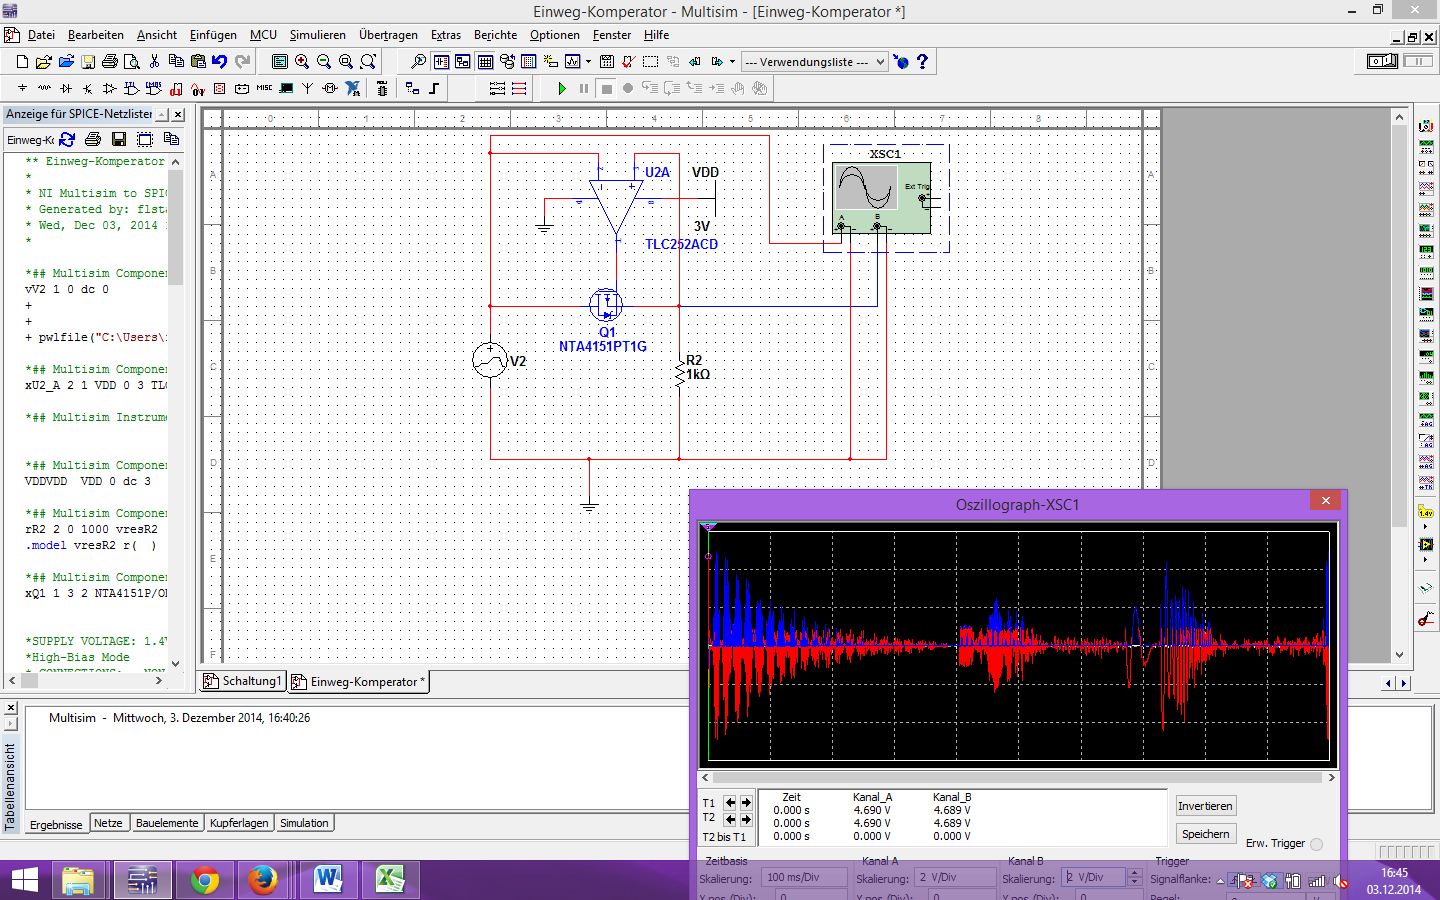Zoom in on the schematic
The width and height of the screenshot is (1440, 900).
click(x=302, y=62)
